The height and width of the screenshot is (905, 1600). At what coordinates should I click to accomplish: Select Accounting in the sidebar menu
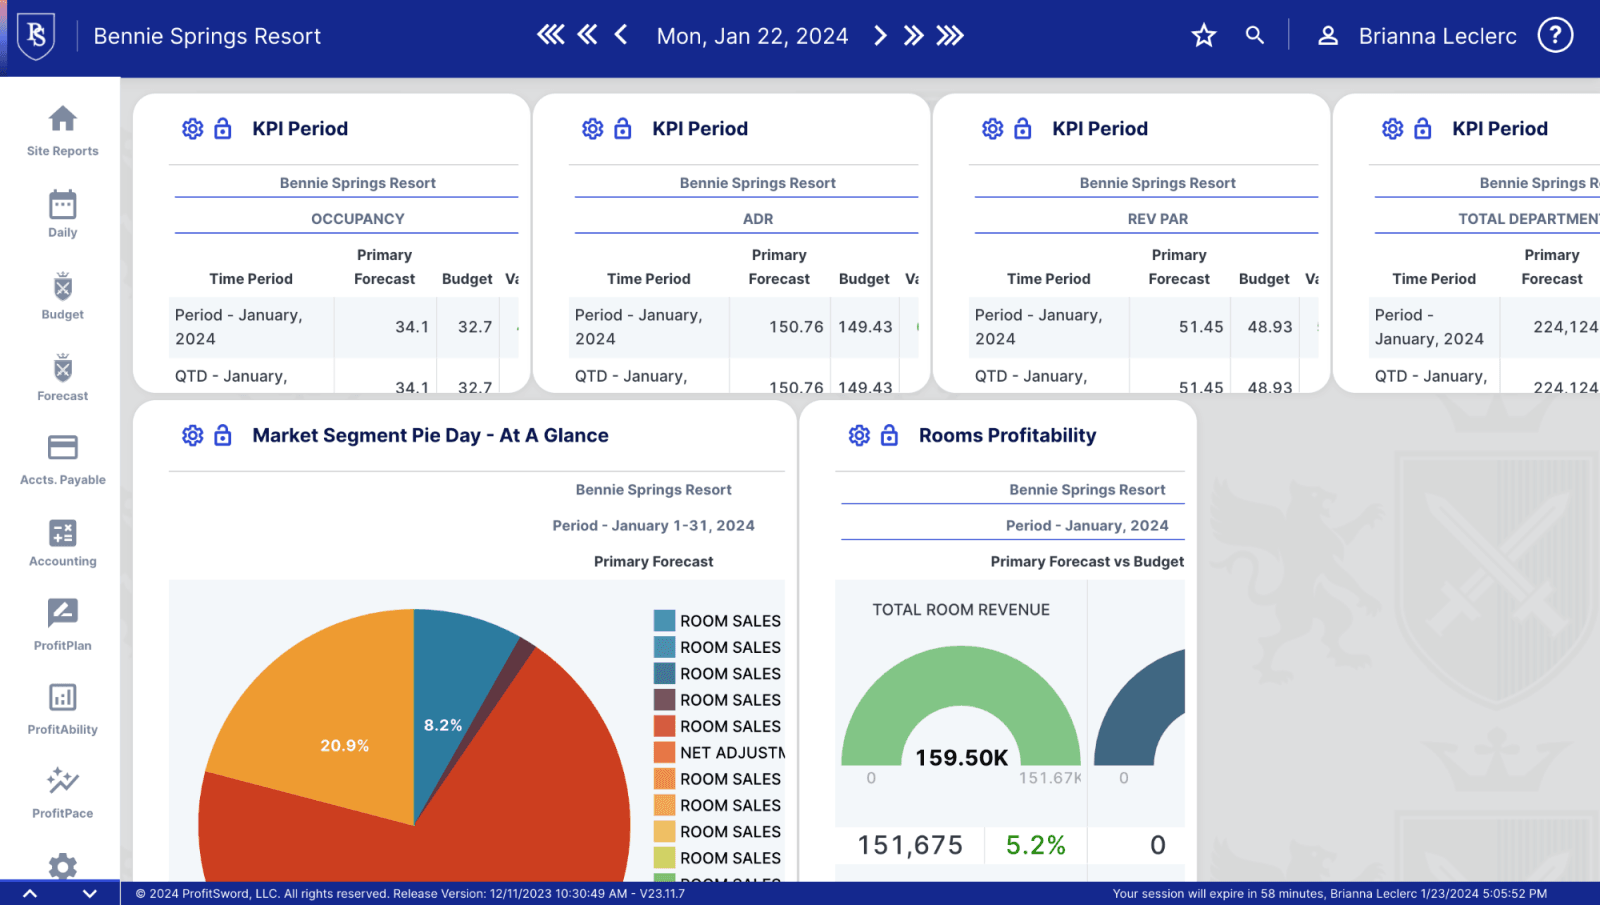[x=62, y=543]
